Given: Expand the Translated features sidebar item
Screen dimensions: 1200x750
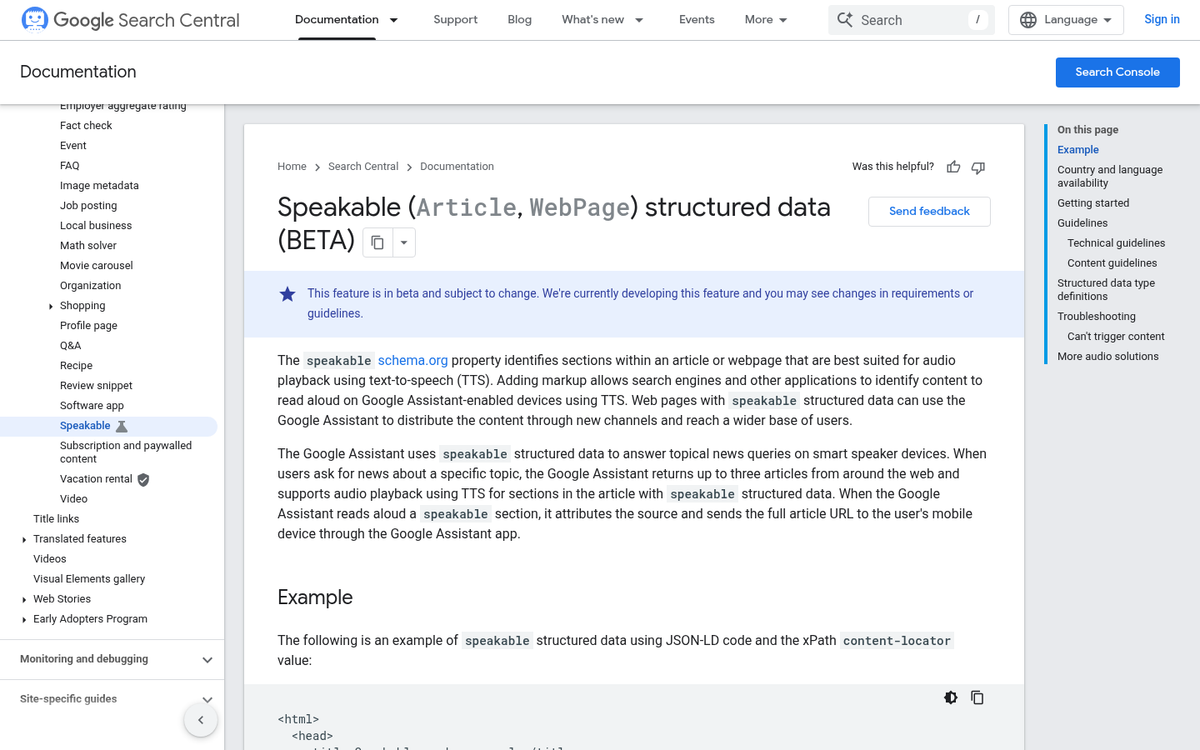Looking at the screenshot, I should (x=24, y=538).
